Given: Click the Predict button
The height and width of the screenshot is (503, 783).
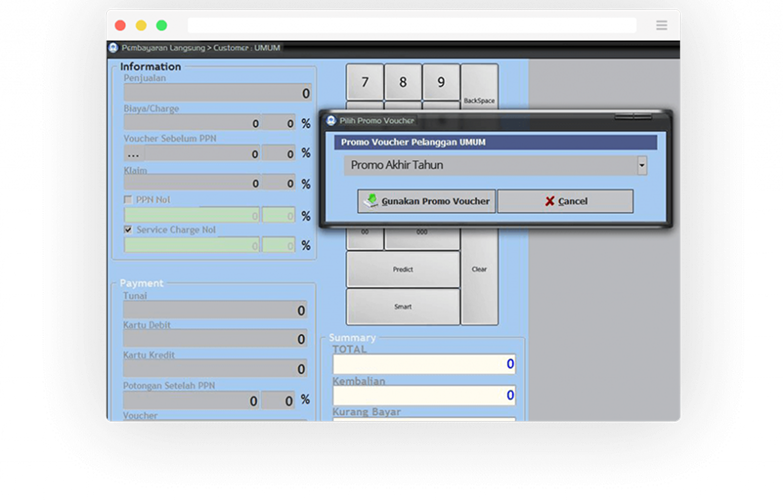Looking at the screenshot, I should coord(403,269).
